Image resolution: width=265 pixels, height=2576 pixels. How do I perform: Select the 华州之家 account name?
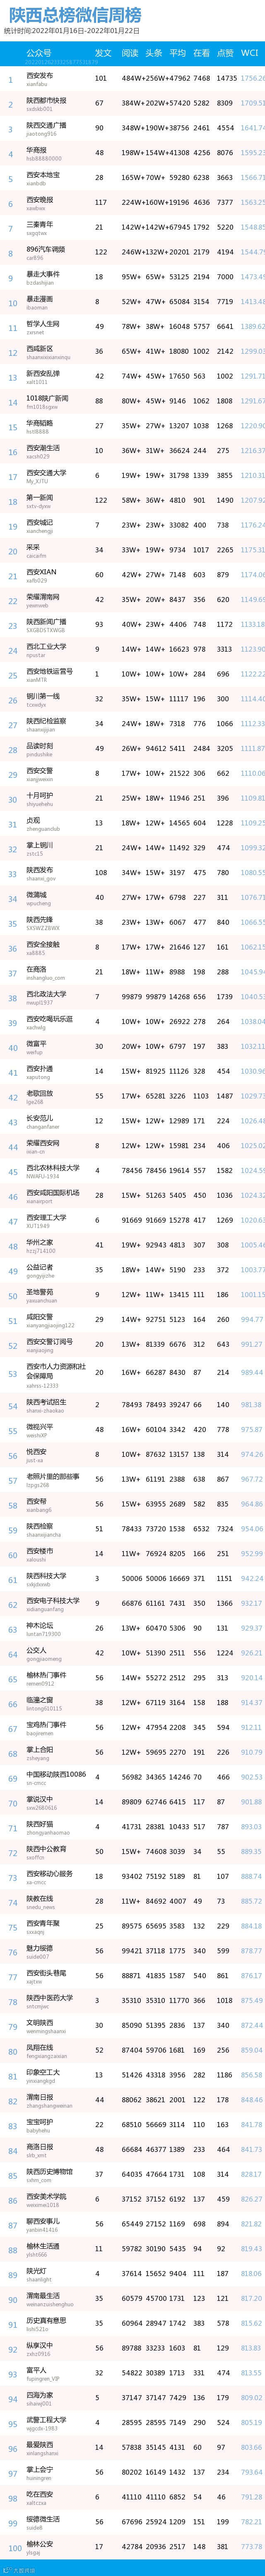pos(40,1242)
